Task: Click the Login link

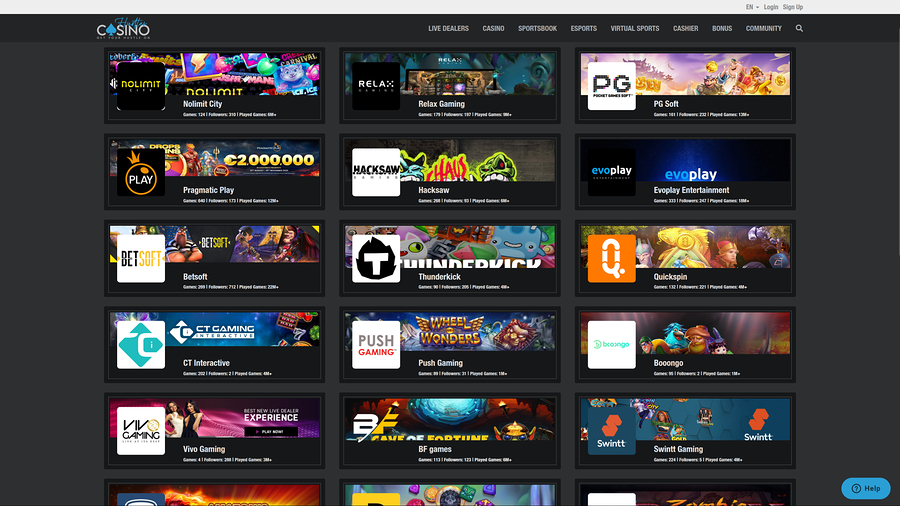Action: point(771,7)
